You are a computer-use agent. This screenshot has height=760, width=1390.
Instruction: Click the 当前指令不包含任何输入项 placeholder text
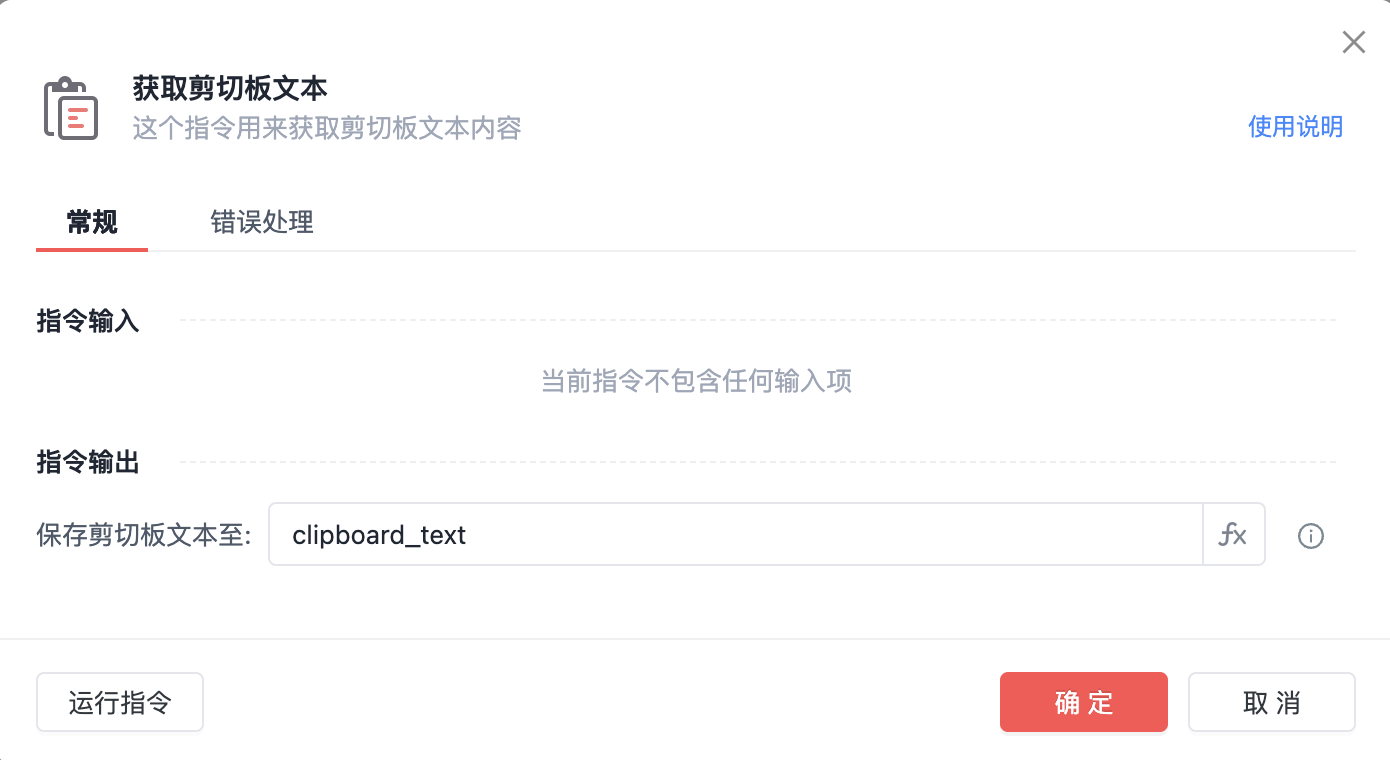[x=695, y=381]
